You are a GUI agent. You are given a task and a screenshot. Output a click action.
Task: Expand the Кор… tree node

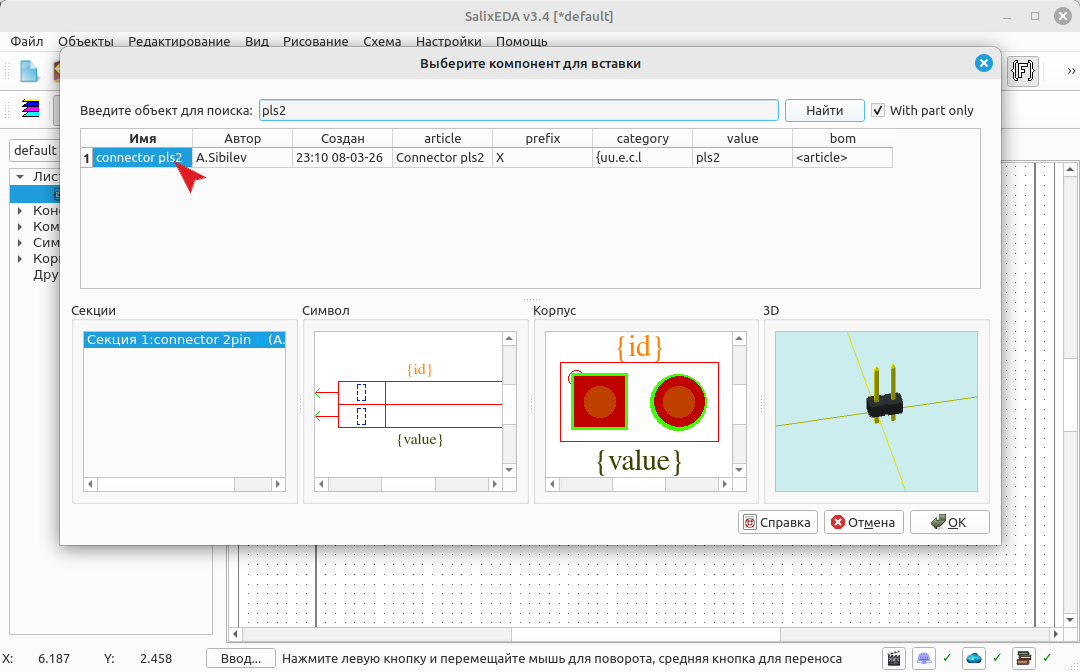point(20,259)
